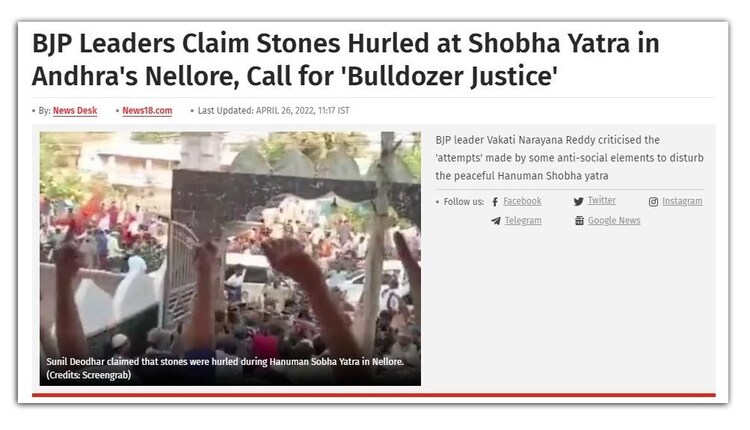750x430 pixels.
Task: Open the Hanuman Shobha Yatra screengrab image
Action: click(230, 258)
